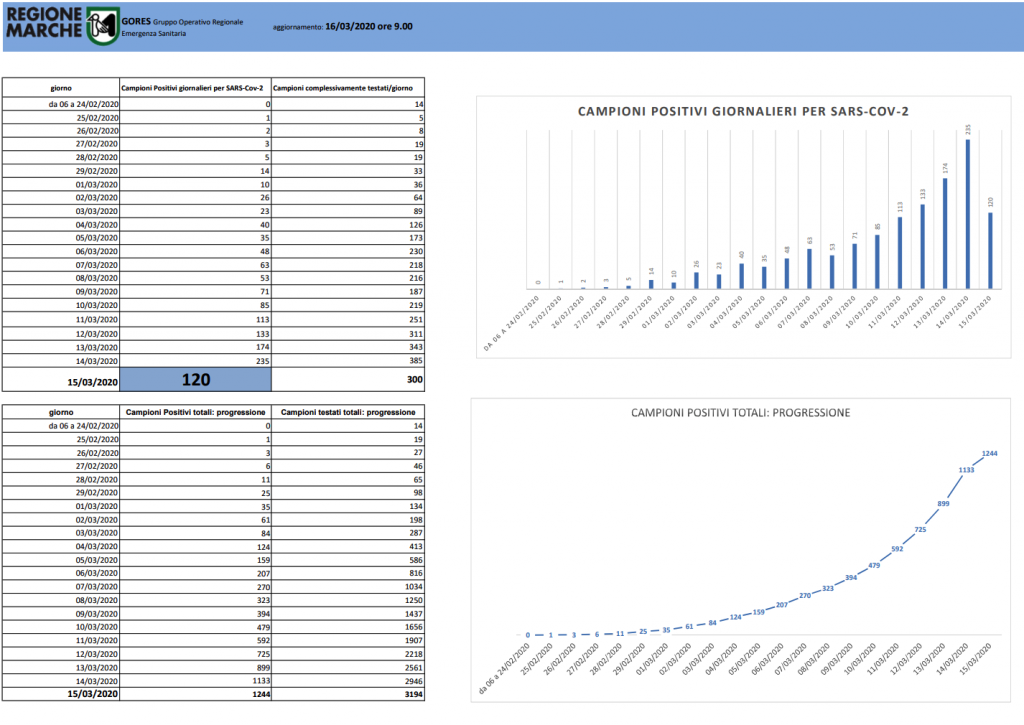This screenshot has height=725, width=1024.
Task: Click the Regione Marche emblem logo
Action: [x=103, y=26]
